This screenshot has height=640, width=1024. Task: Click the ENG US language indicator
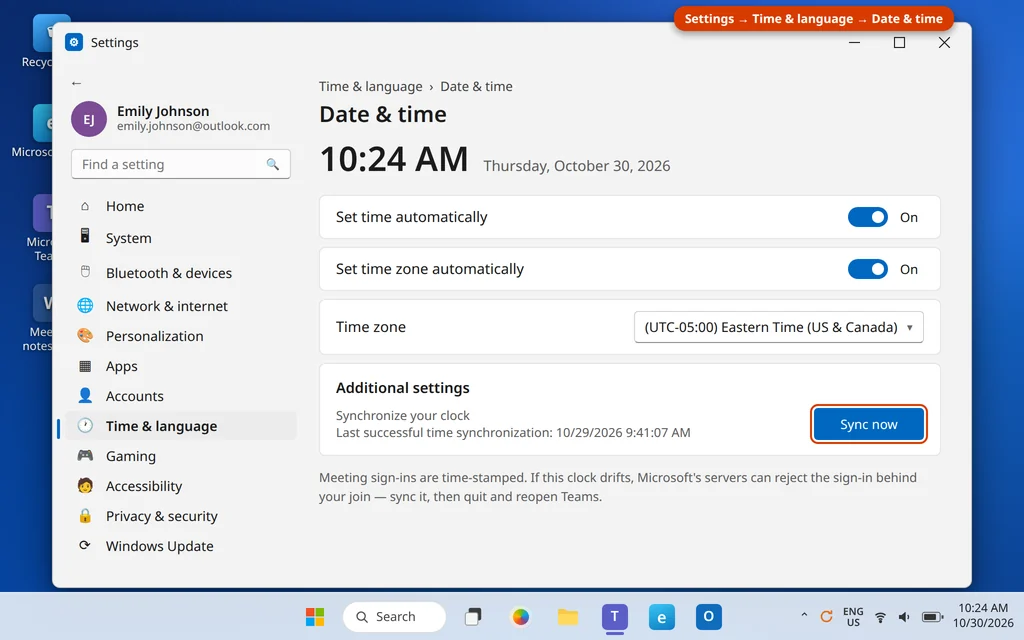[x=853, y=616]
